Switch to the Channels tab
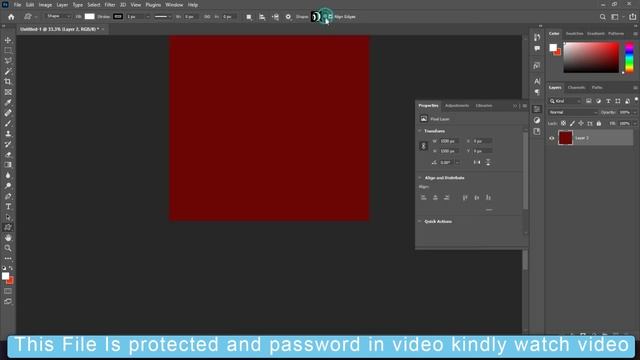The width and height of the screenshot is (640, 360). coord(576,87)
